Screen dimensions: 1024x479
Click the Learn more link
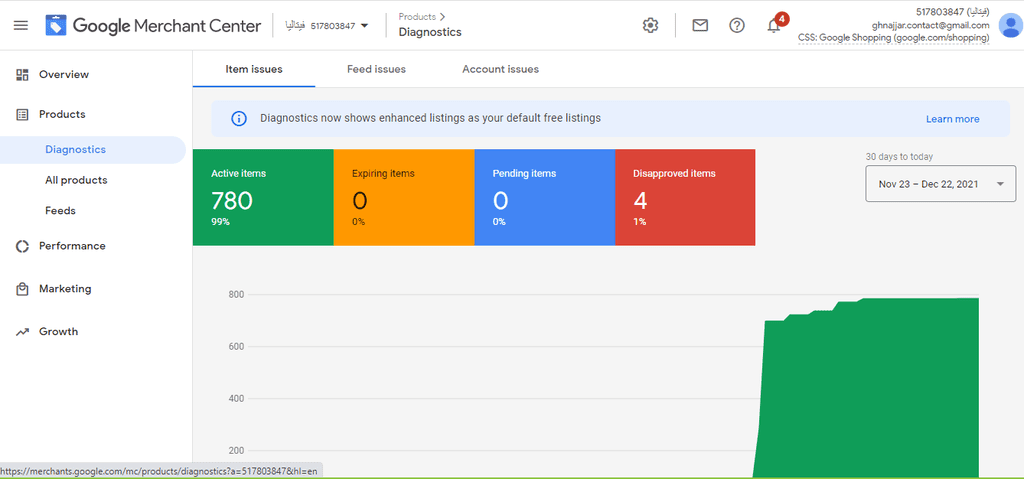(952, 119)
